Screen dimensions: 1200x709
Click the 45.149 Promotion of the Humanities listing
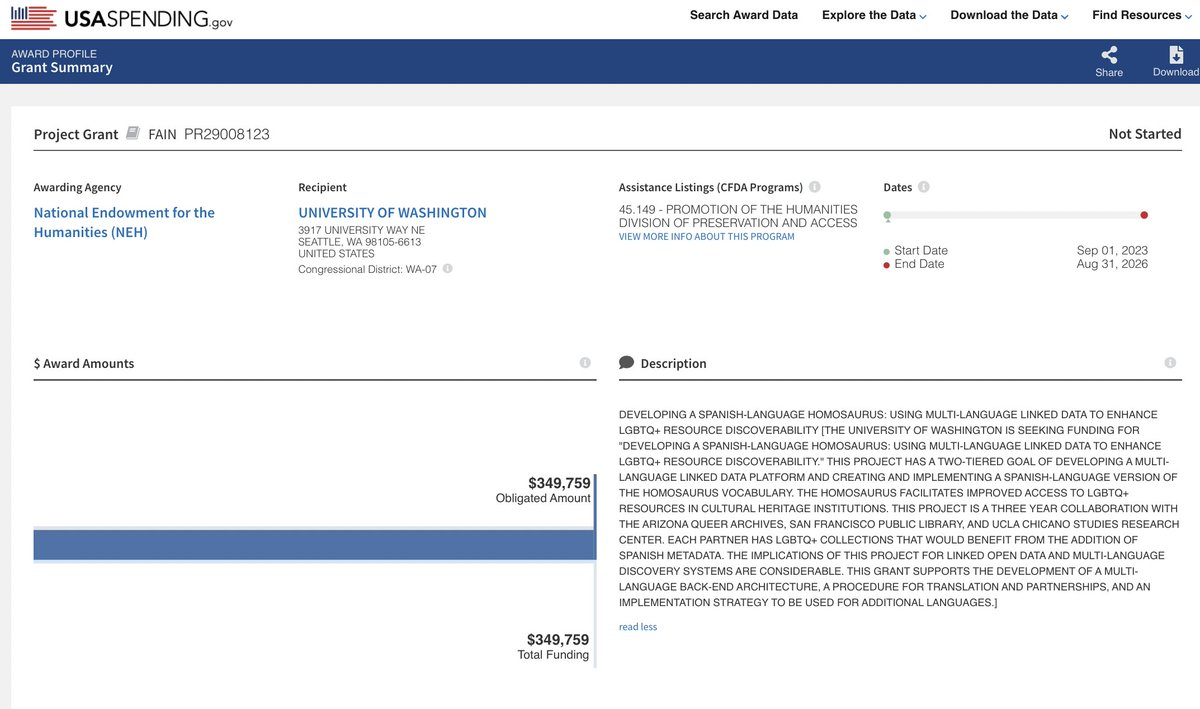738,216
